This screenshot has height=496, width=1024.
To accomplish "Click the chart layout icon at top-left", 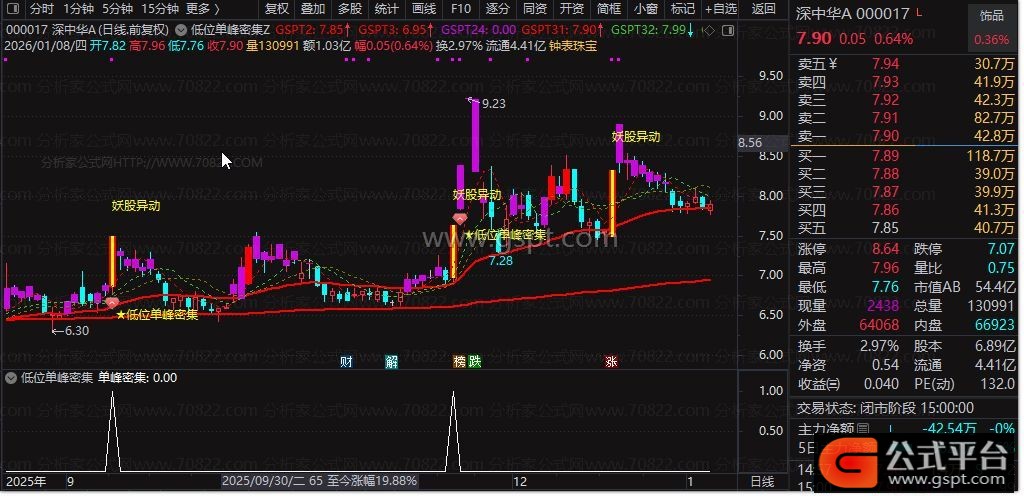I will (x=13, y=8).
